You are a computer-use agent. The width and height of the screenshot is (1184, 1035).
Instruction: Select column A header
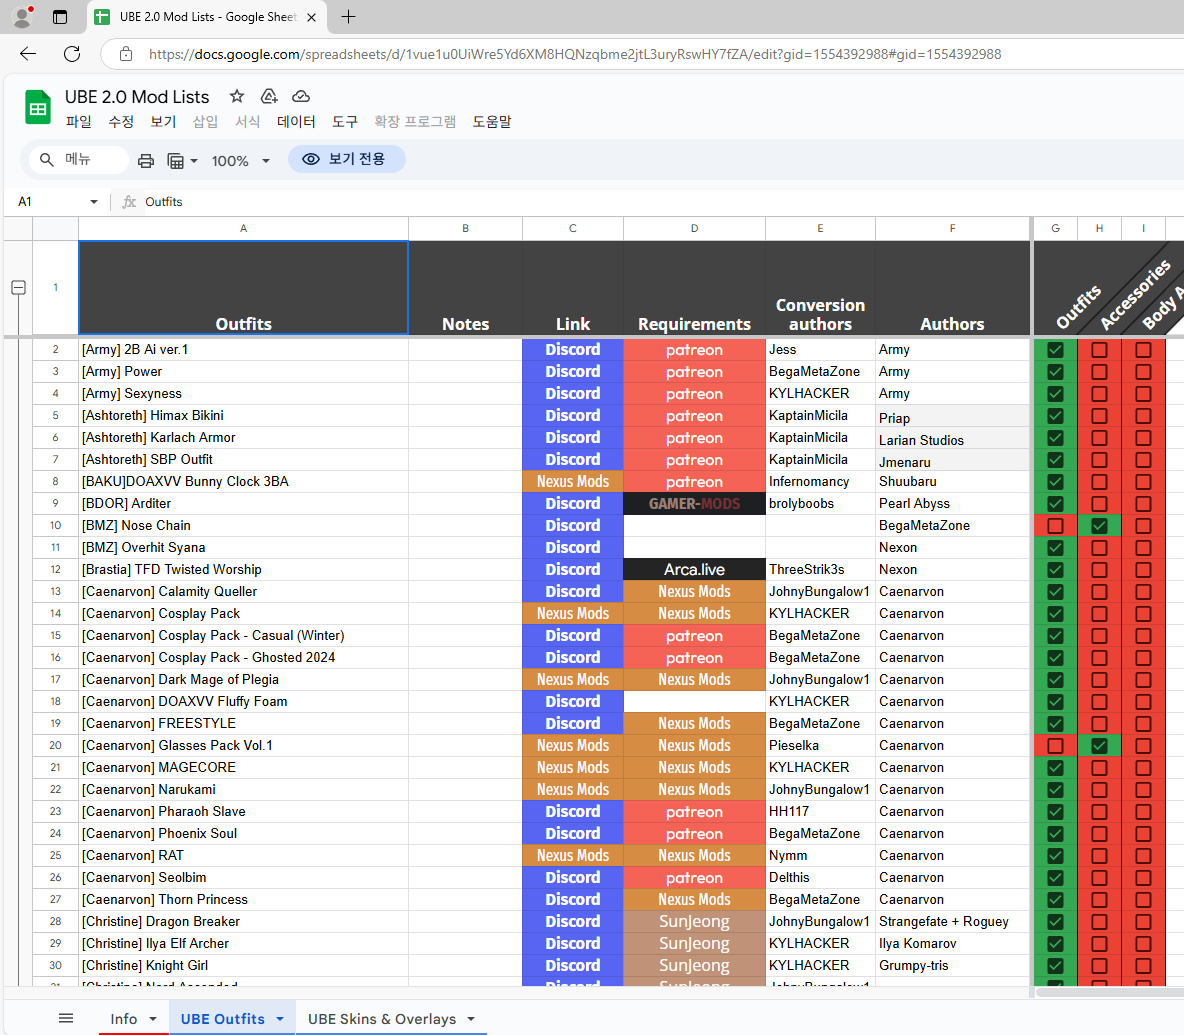point(243,228)
